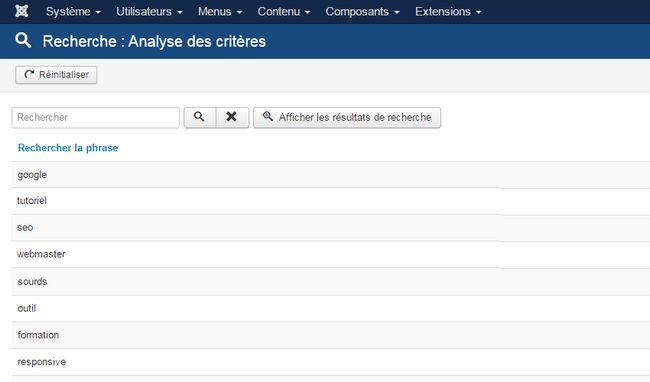
Task: Click Afficher les résultats de recherche
Action: click(347, 118)
